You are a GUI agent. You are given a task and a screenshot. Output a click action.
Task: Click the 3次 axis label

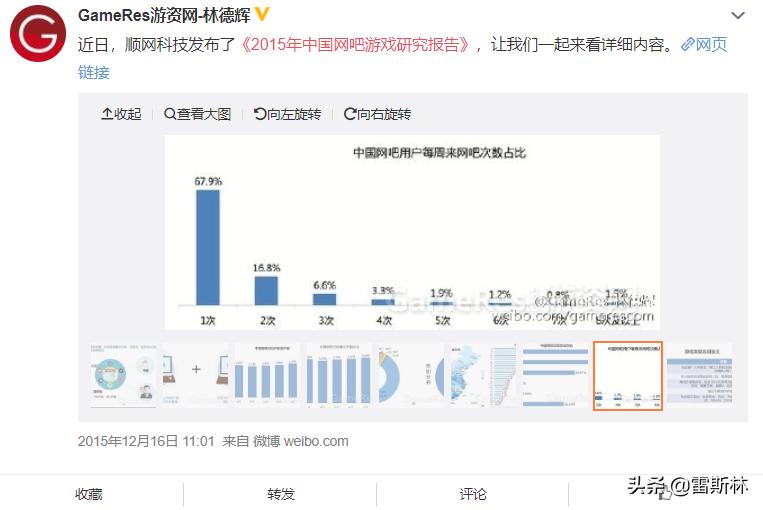point(326,321)
